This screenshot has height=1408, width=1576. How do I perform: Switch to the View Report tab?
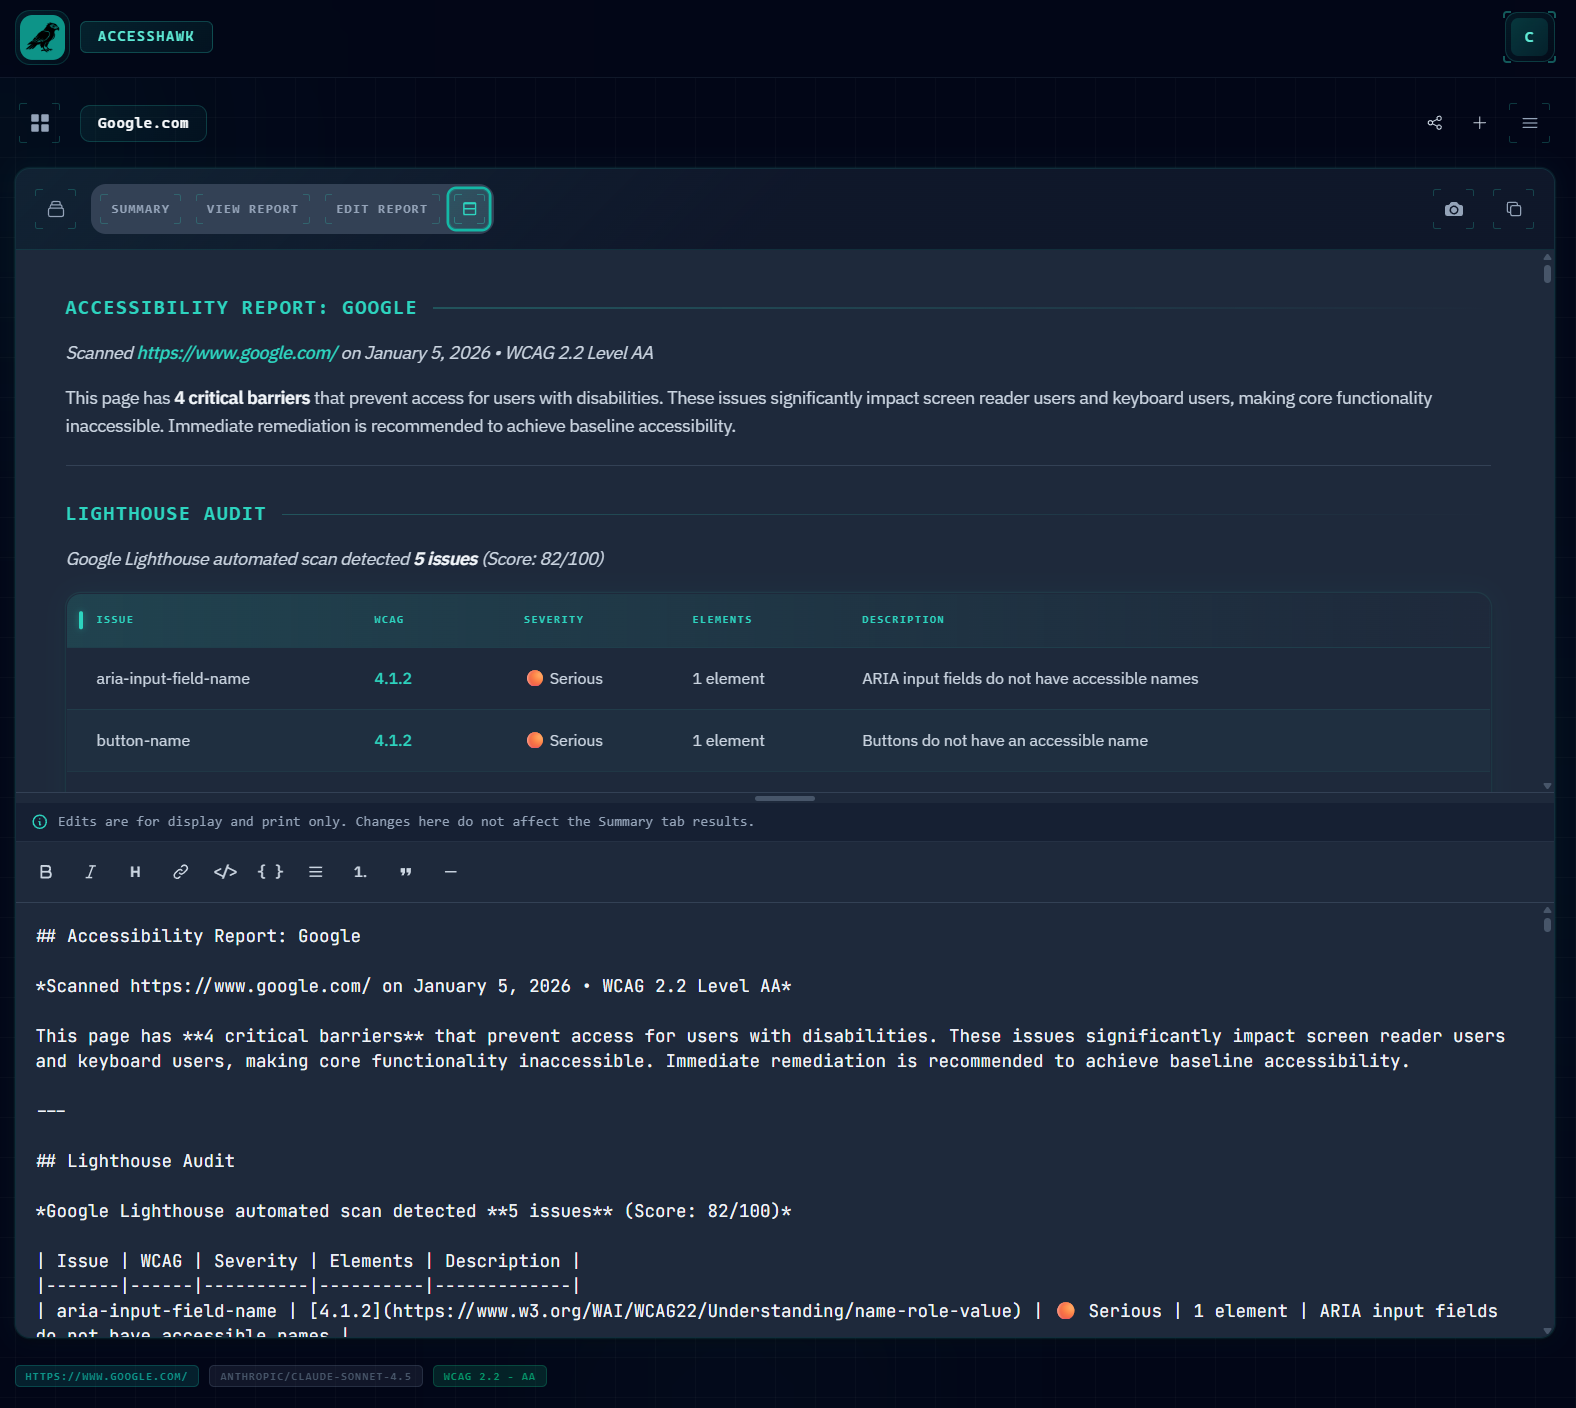pyautogui.click(x=252, y=209)
